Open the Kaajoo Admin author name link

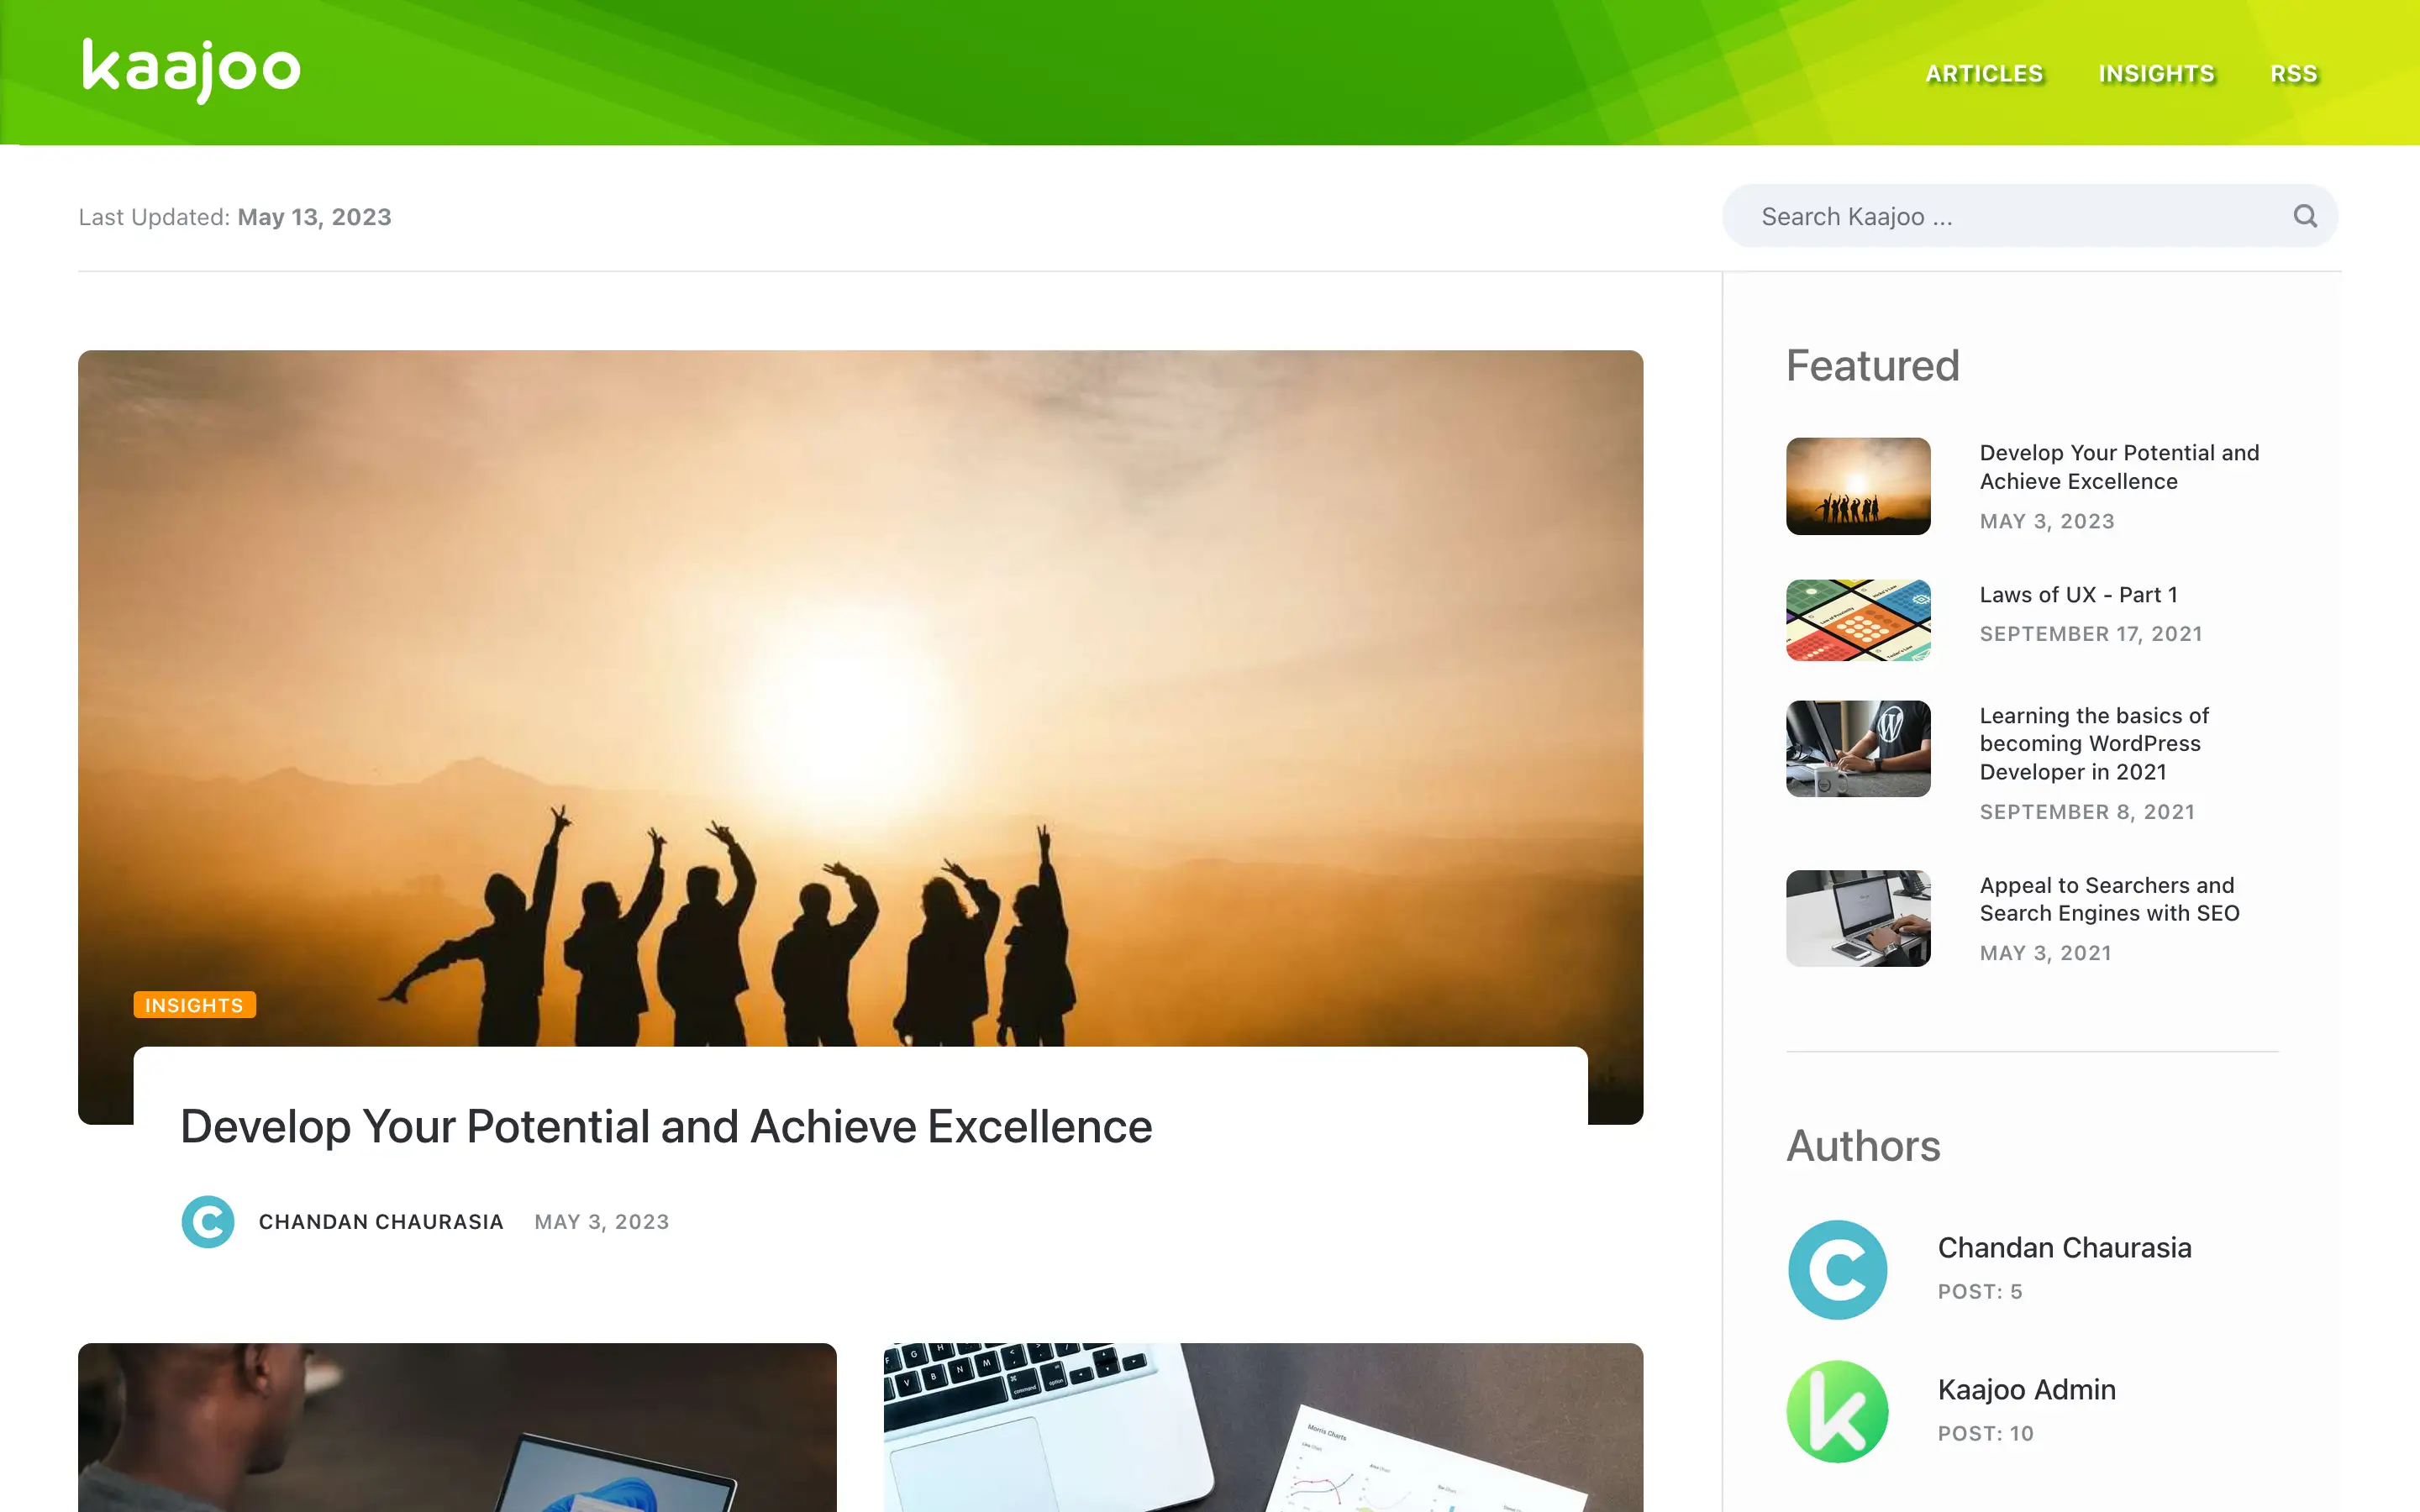point(2026,1389)
